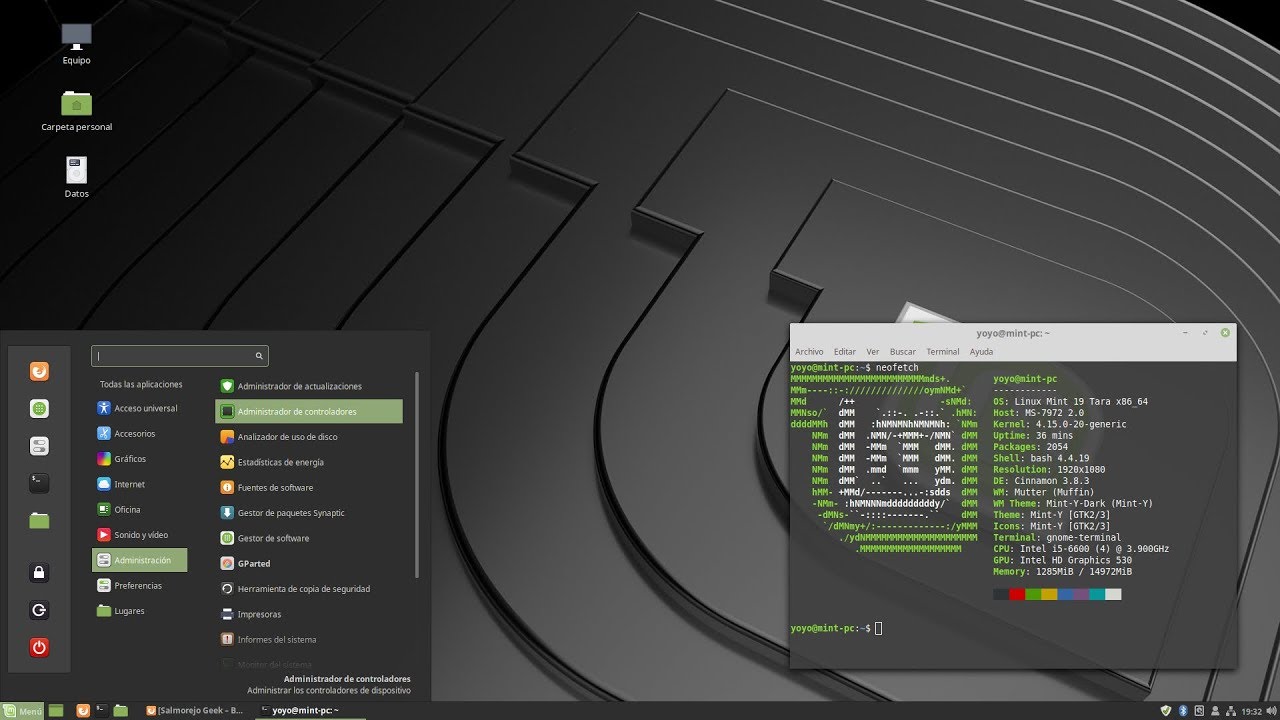Launch Gestor de software
The height and width of the screenshot is (720, 1280).
(309, 538)
